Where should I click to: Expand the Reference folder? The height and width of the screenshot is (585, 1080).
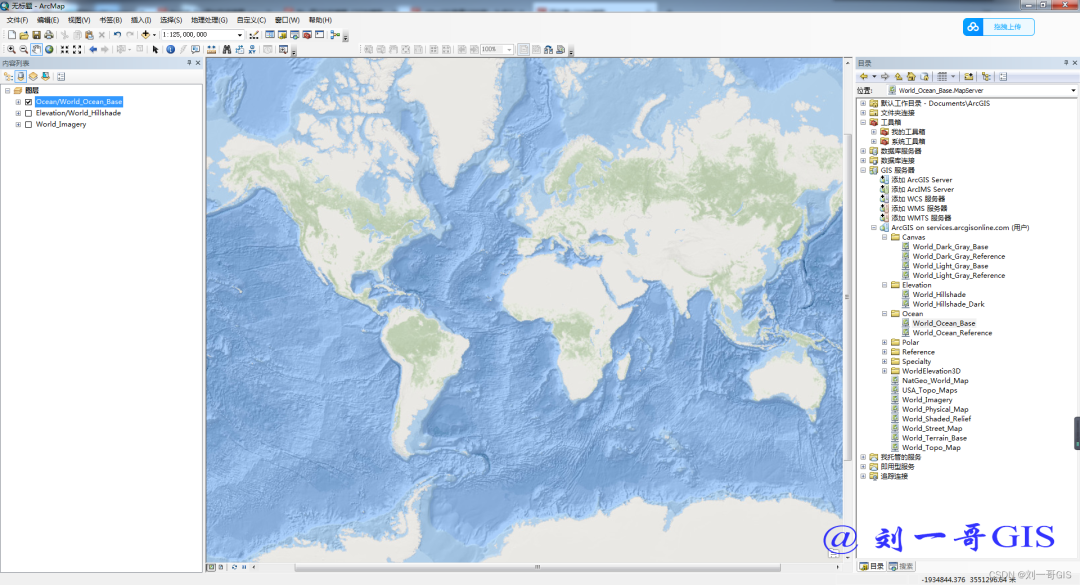click(x=884, y=352)
